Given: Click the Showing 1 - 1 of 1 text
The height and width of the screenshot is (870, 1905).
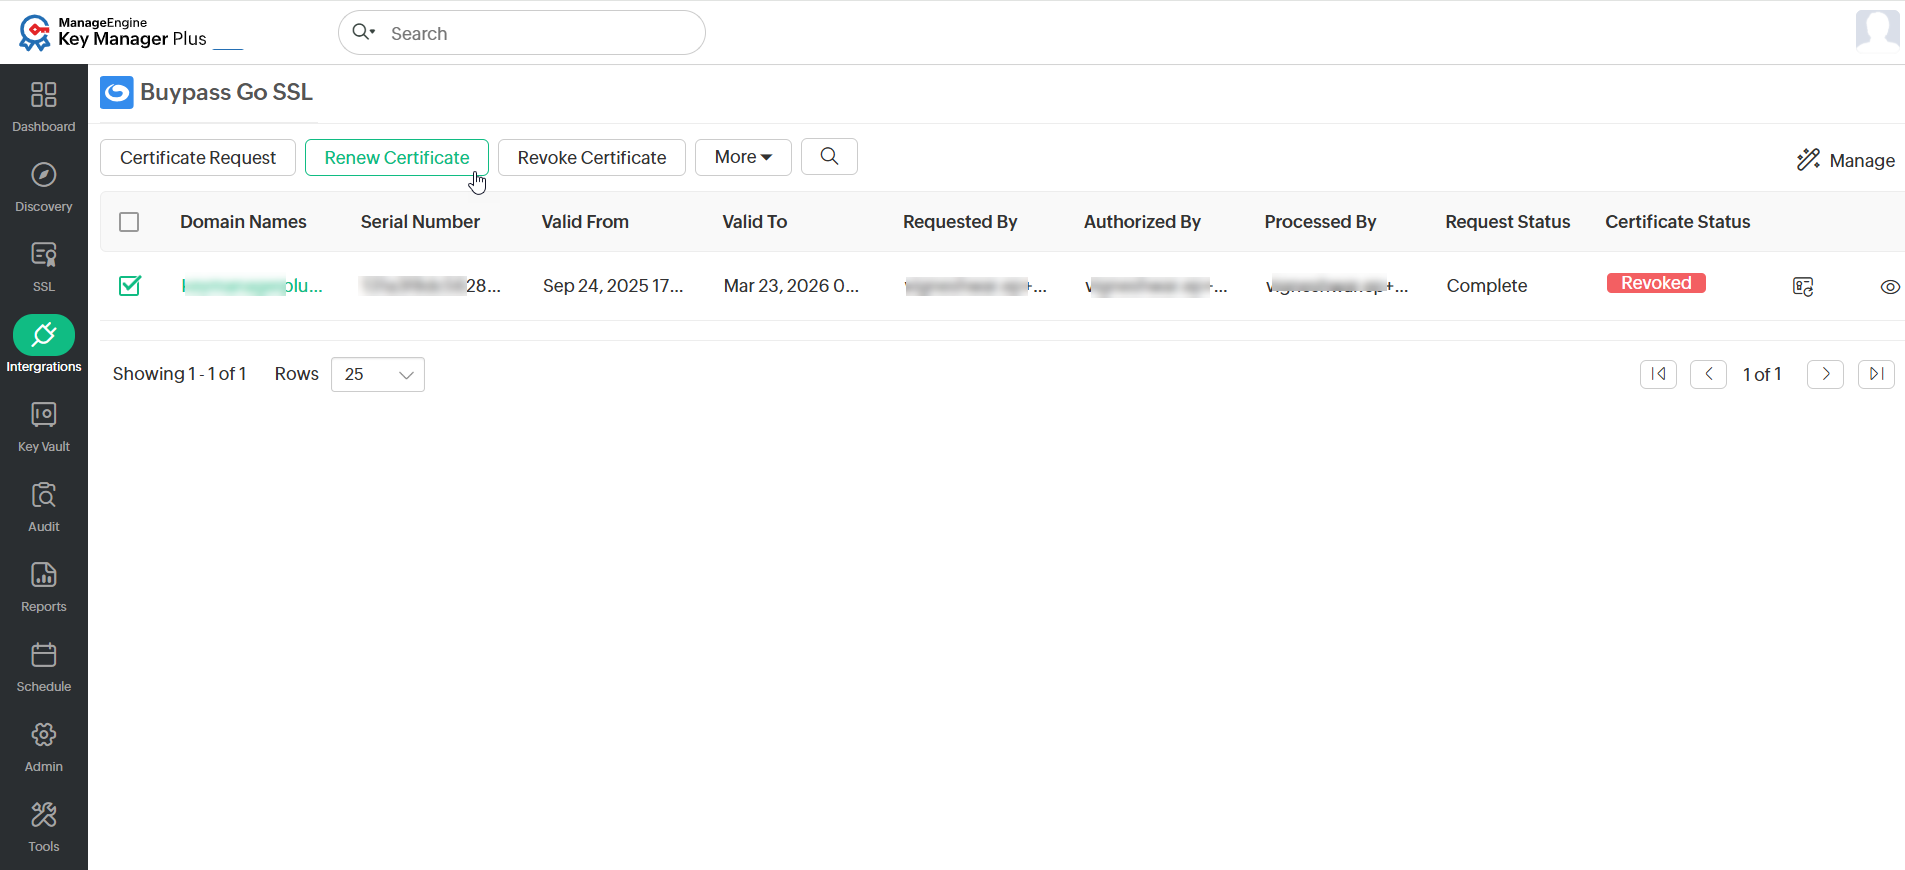Looking at the screenshot, I should [179, 374].
